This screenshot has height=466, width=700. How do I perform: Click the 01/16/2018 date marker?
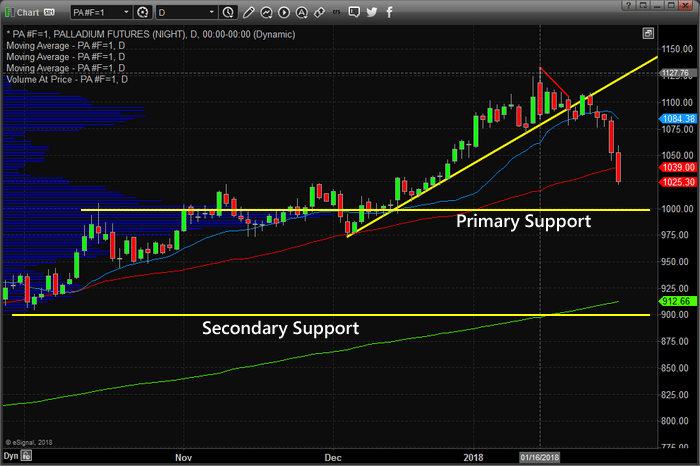point(539,458)
